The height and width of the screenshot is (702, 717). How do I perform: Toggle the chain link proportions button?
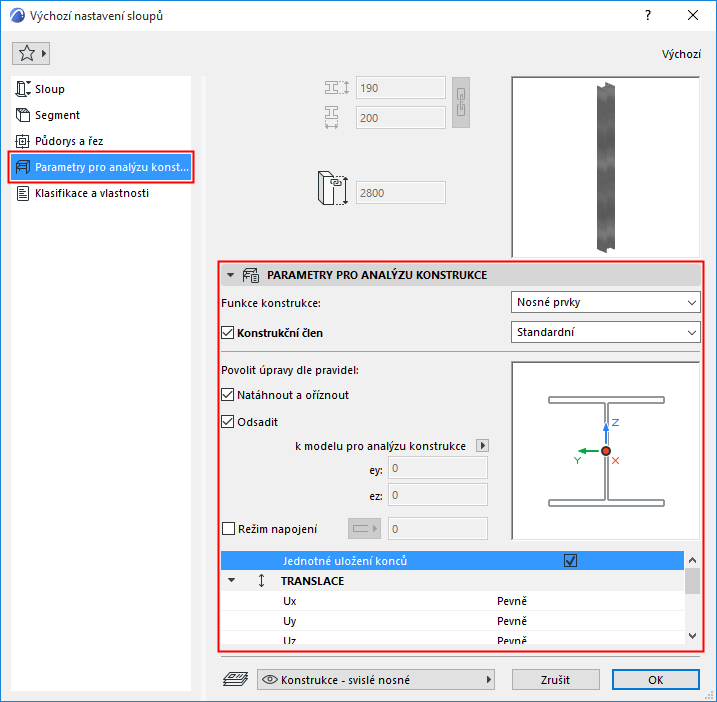(x=461, y=102)
